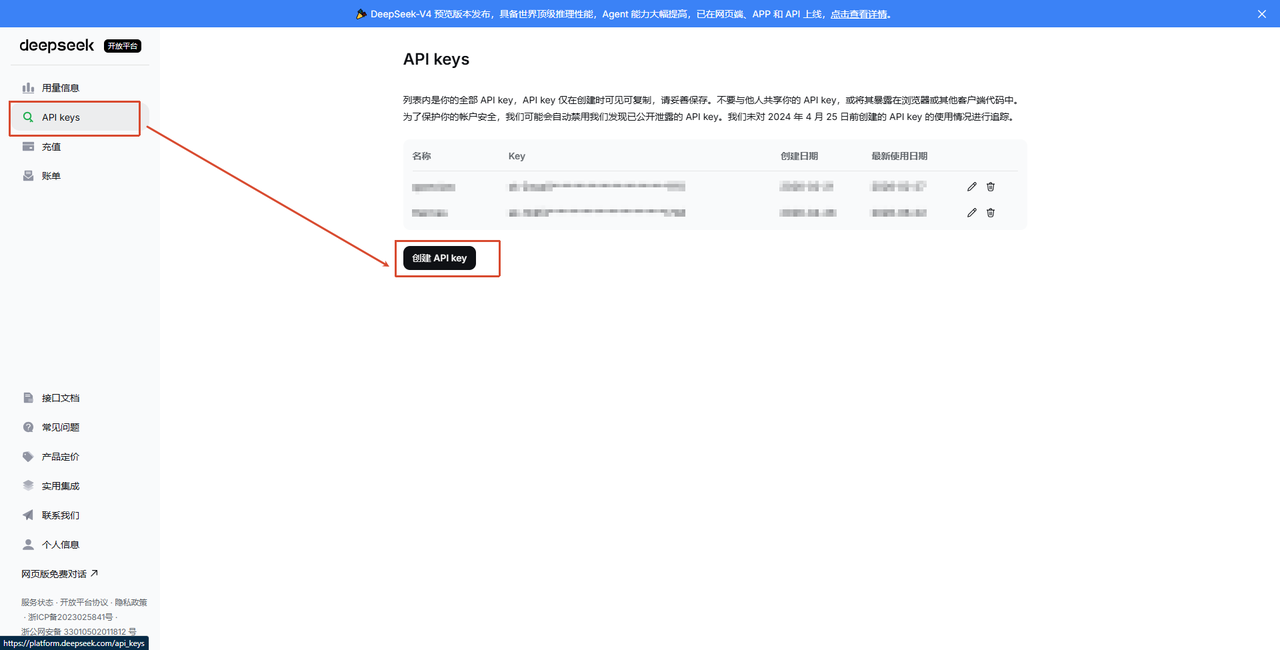Click the 名称 column header
Image resolution: width=1280 pixels, height=650 pixels.
click(x=422, y=156)
